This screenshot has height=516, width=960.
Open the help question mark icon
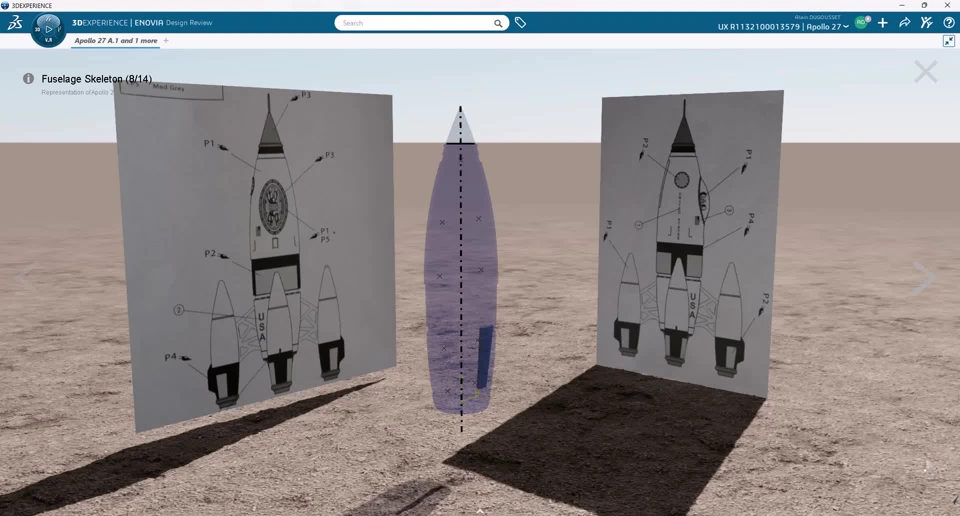[949, 23]
